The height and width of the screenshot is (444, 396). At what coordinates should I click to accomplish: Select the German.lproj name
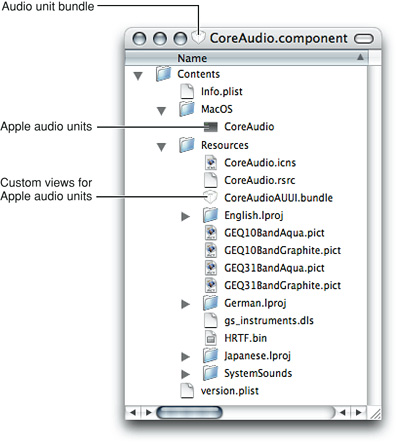pyautogui.click(x=255, y=303)
